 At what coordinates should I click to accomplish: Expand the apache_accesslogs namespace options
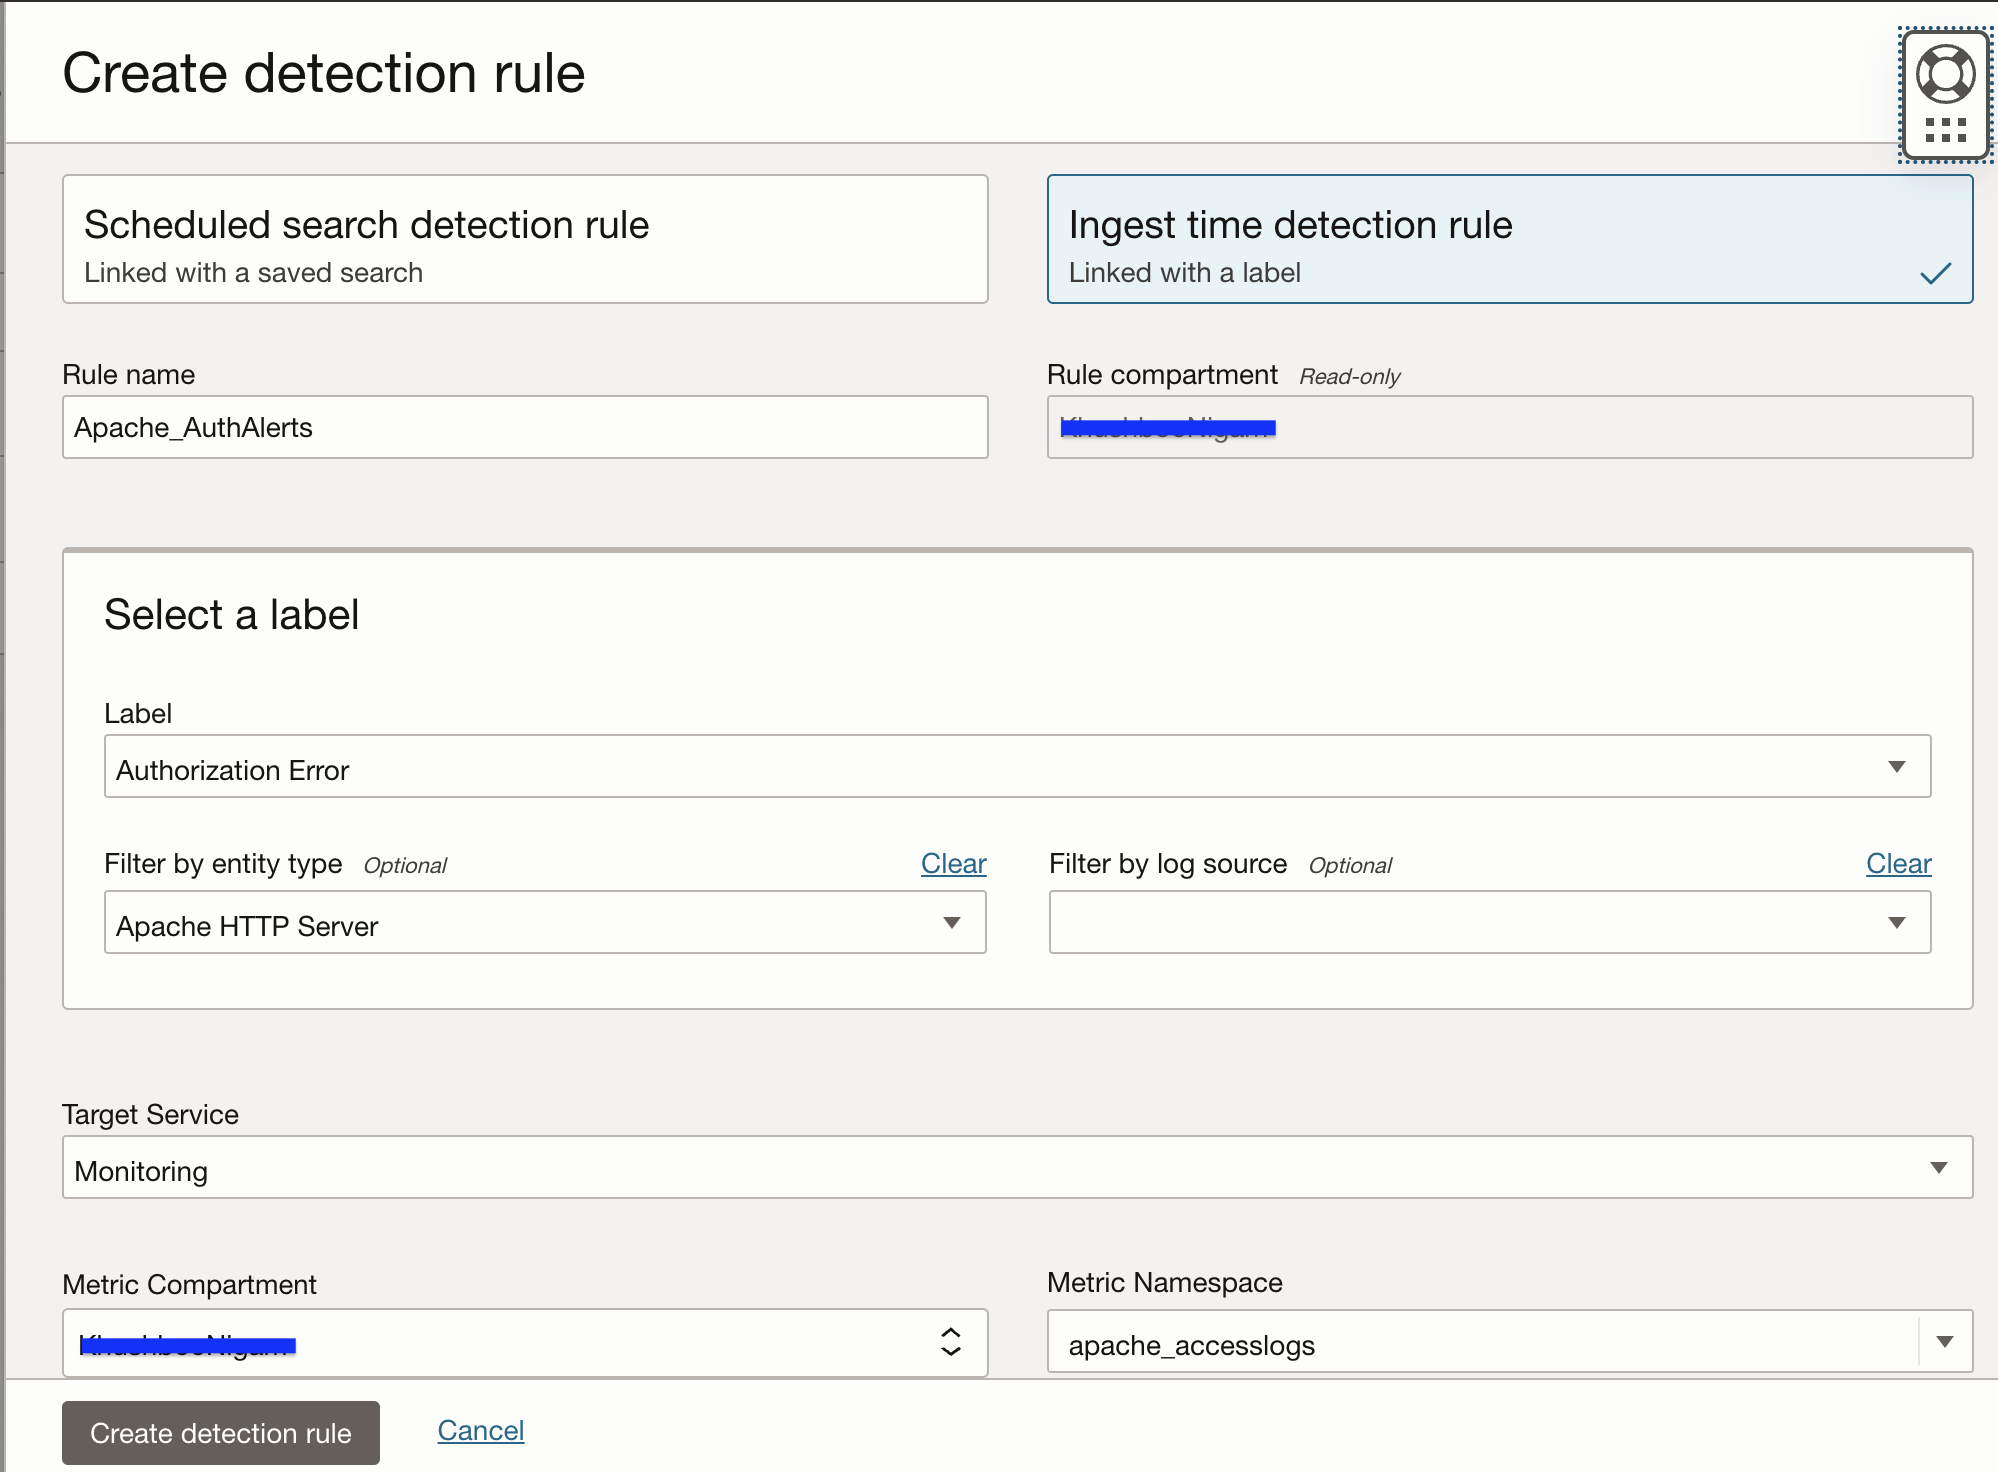1944,1344
